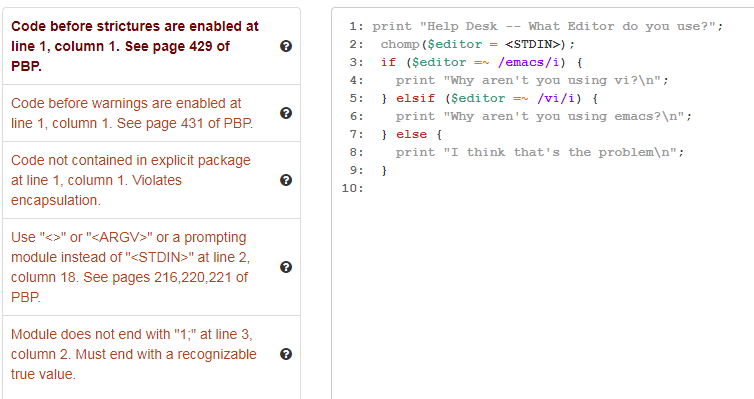
Task: Open help icon for module ending violation
Action: (x=286, y=354)
